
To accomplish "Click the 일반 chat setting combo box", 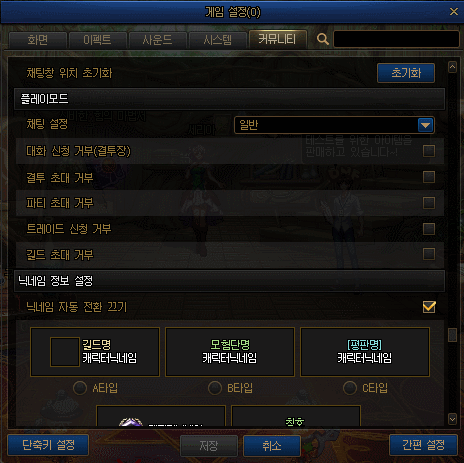I will 334,125.
